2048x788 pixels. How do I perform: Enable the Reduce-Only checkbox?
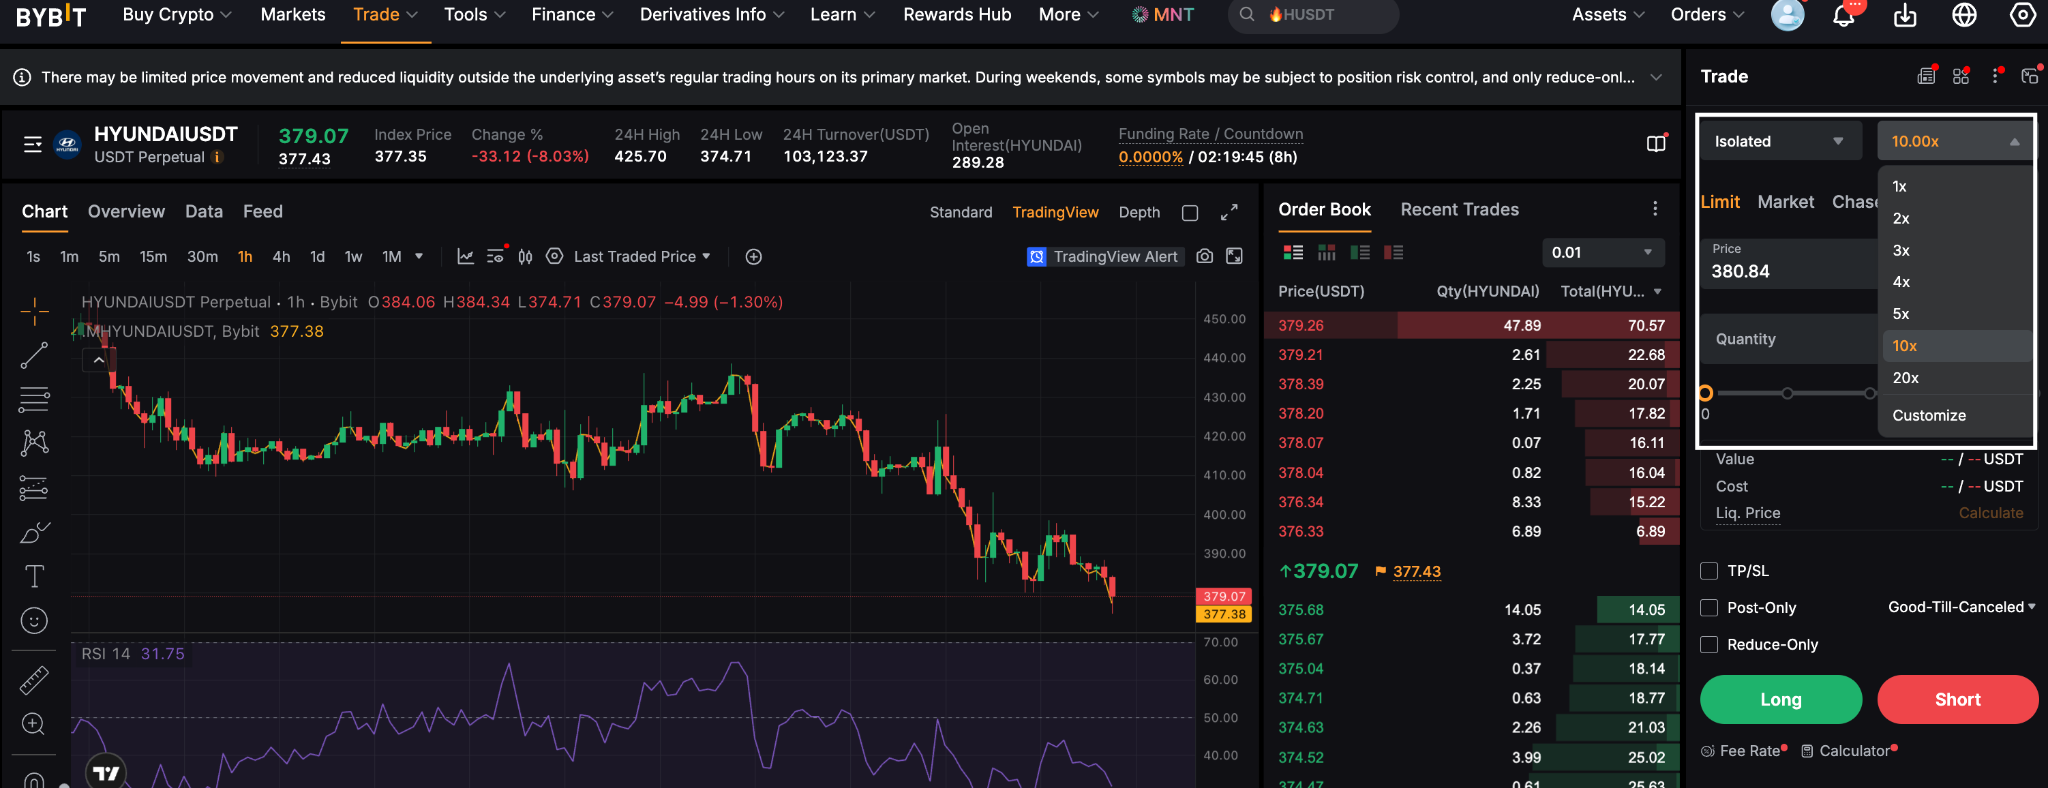point(1709,645)
